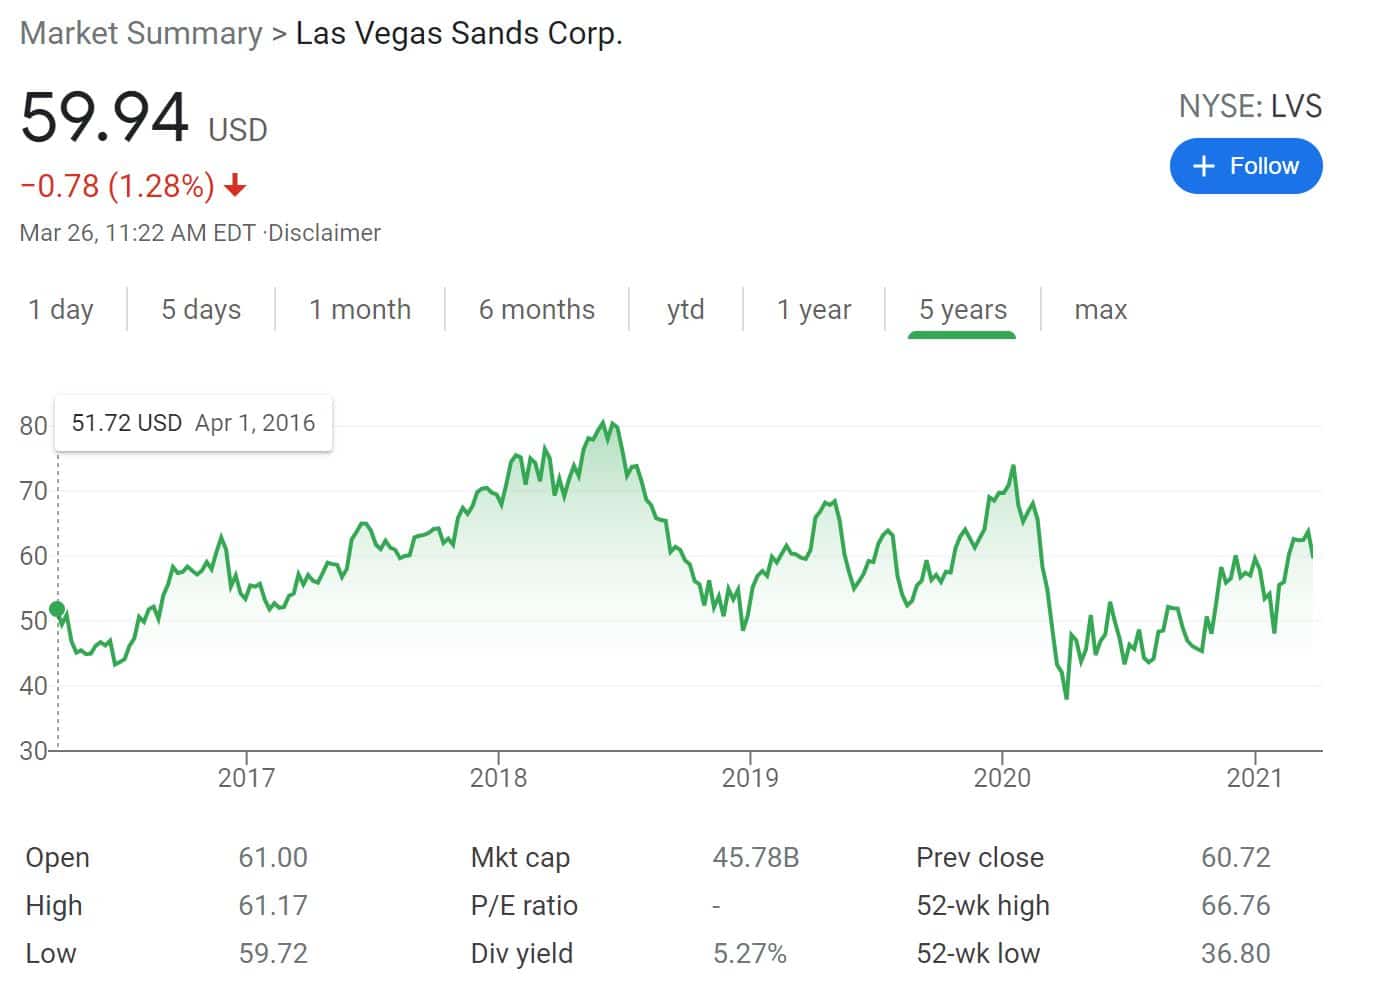This screenshot has height=997, width=1378.
Task: Toggle the 5 years range selection
Action: point(963,309)
